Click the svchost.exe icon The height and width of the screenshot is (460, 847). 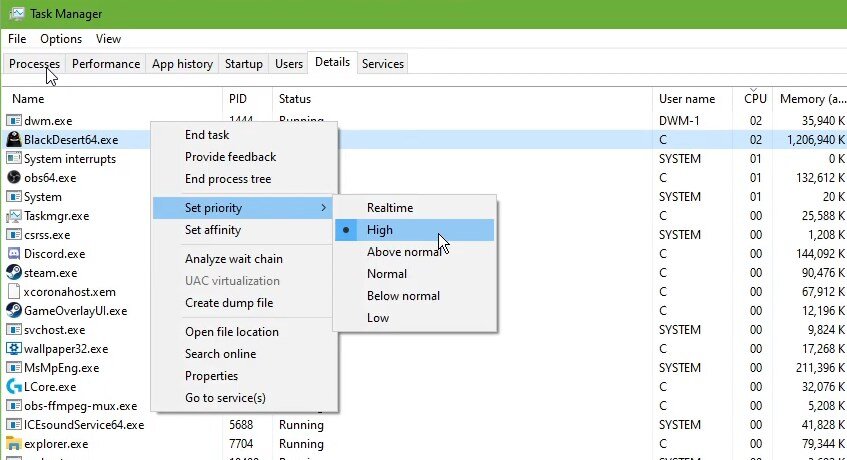pyautogui.click(x=14, y=330)
